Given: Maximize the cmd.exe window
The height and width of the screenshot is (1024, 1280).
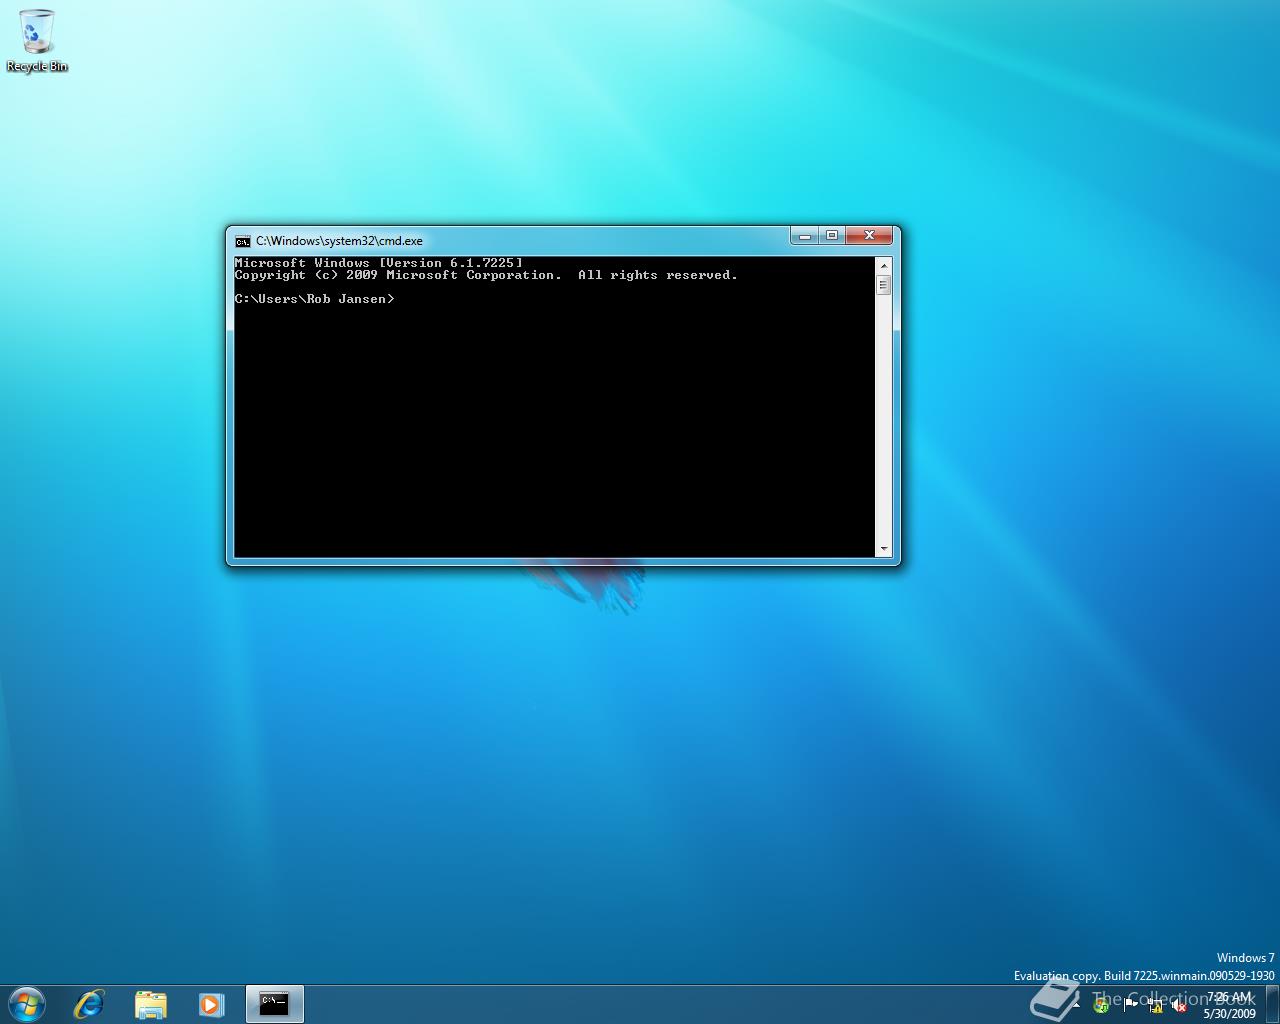Looking at the screenshot, I should pos(832,236).
